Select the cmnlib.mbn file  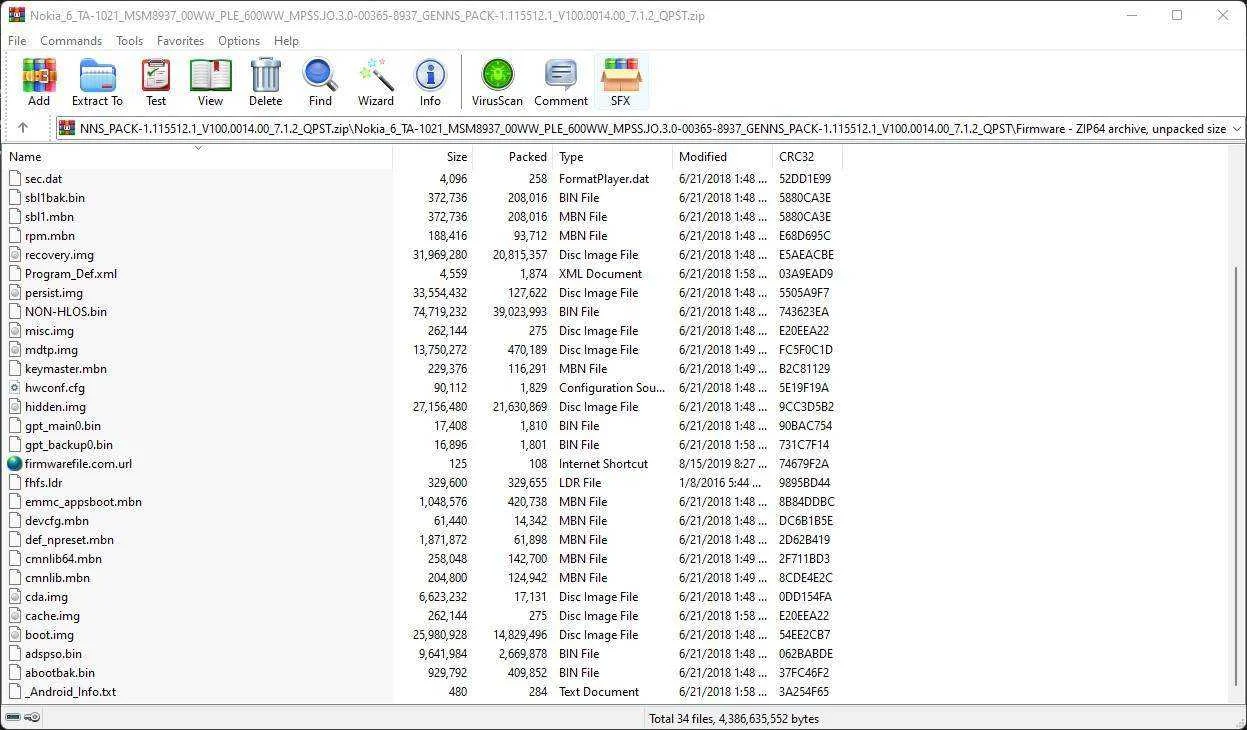(x=57, y=578)
